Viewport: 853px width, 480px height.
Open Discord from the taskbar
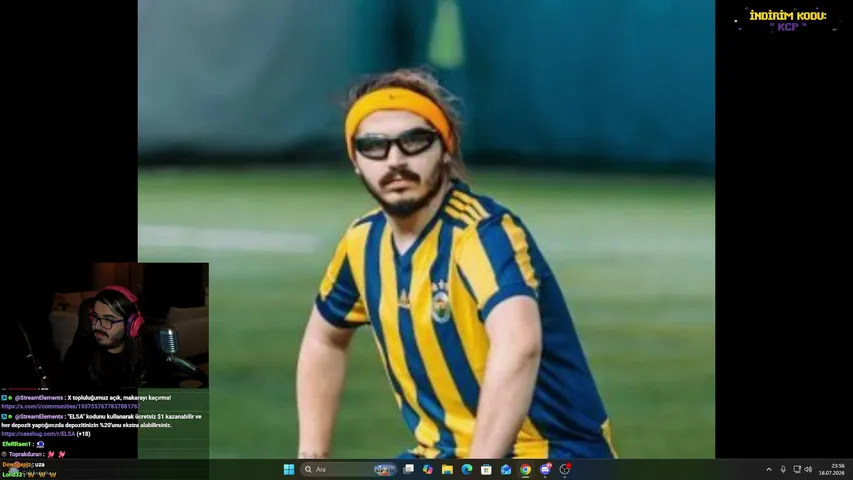545,469
